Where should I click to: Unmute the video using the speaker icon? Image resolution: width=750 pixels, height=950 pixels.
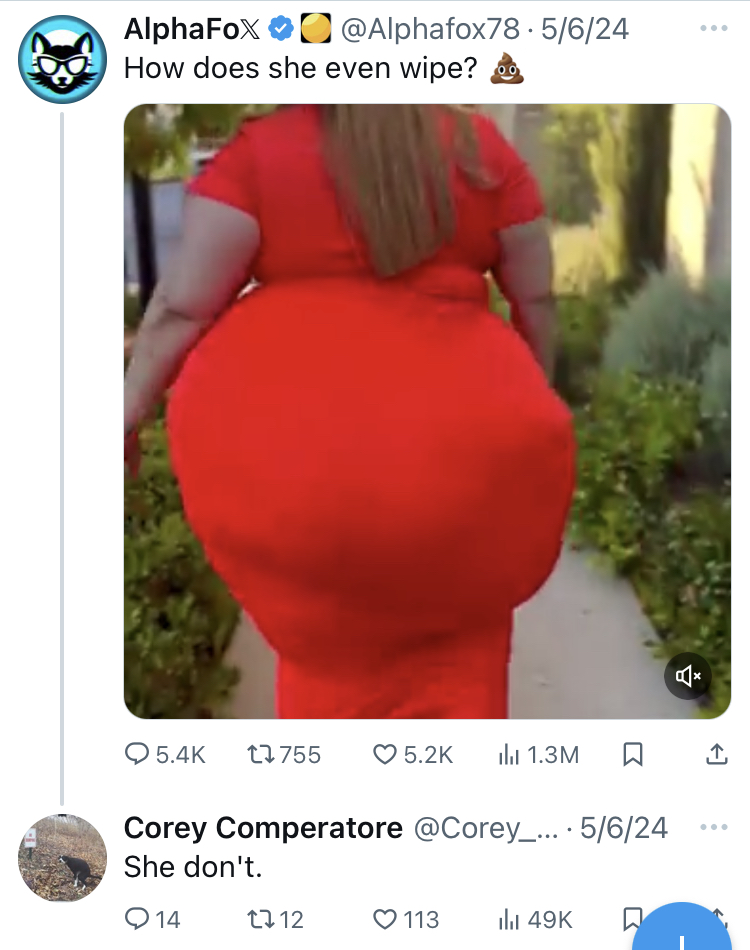(x=688, y=676)
